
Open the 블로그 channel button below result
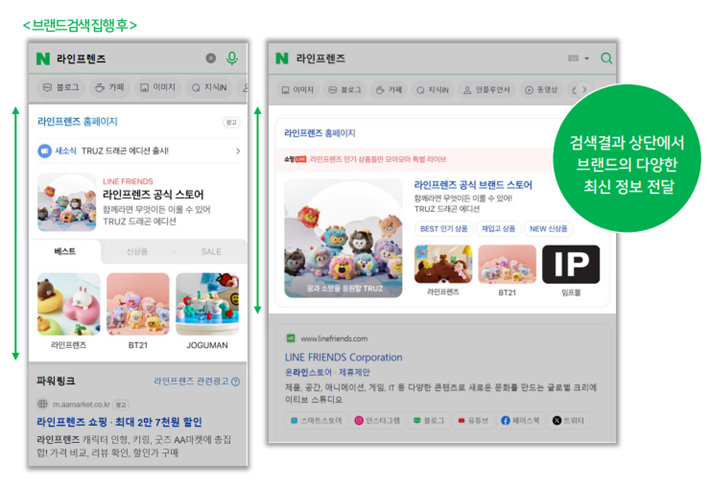pyautogui.click(x=429, y=420)
